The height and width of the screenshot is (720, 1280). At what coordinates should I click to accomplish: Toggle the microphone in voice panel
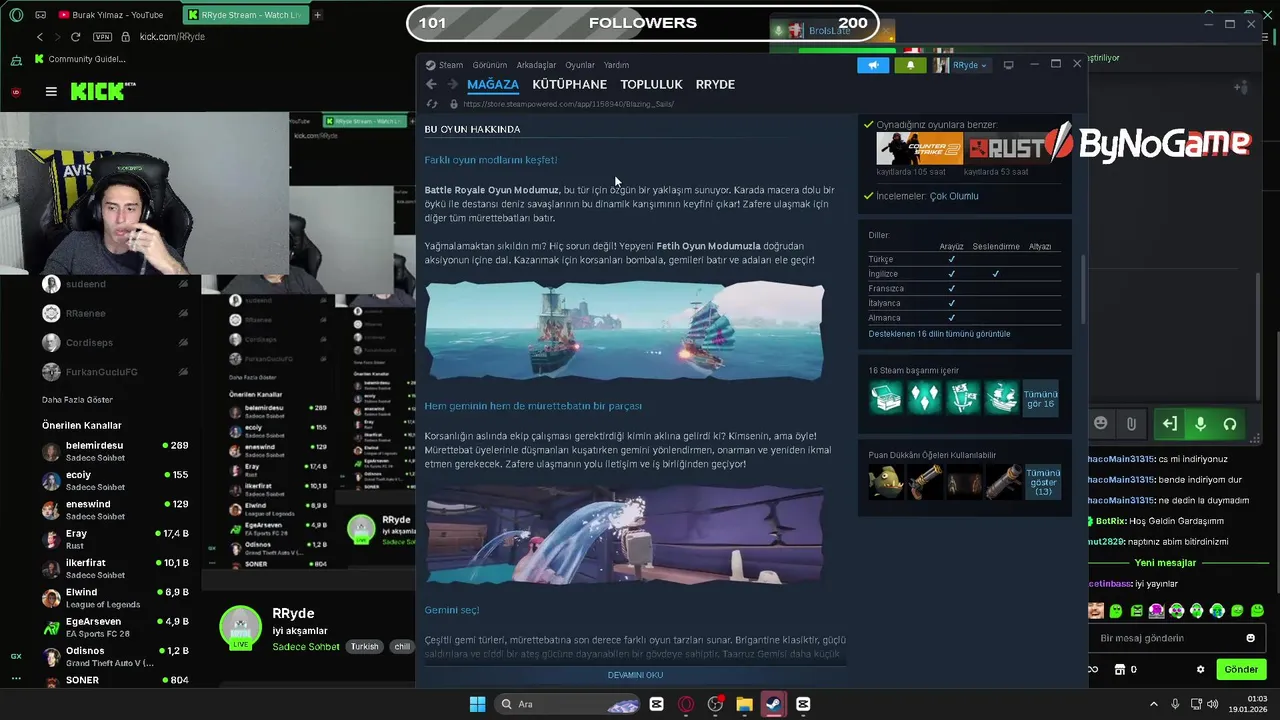point(1200,424)
